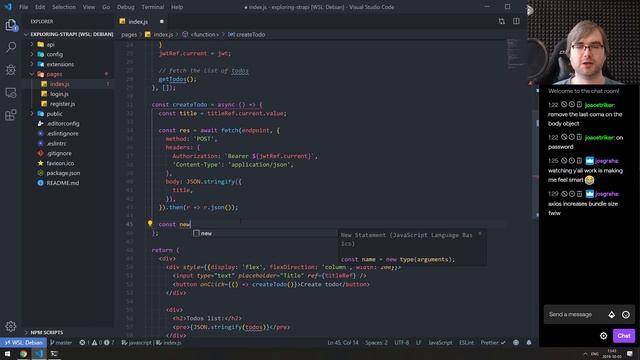Click the lightbulb quick-fix icon on line 45
This screenshot has height=360, width=640.
[x=150, y=224]
